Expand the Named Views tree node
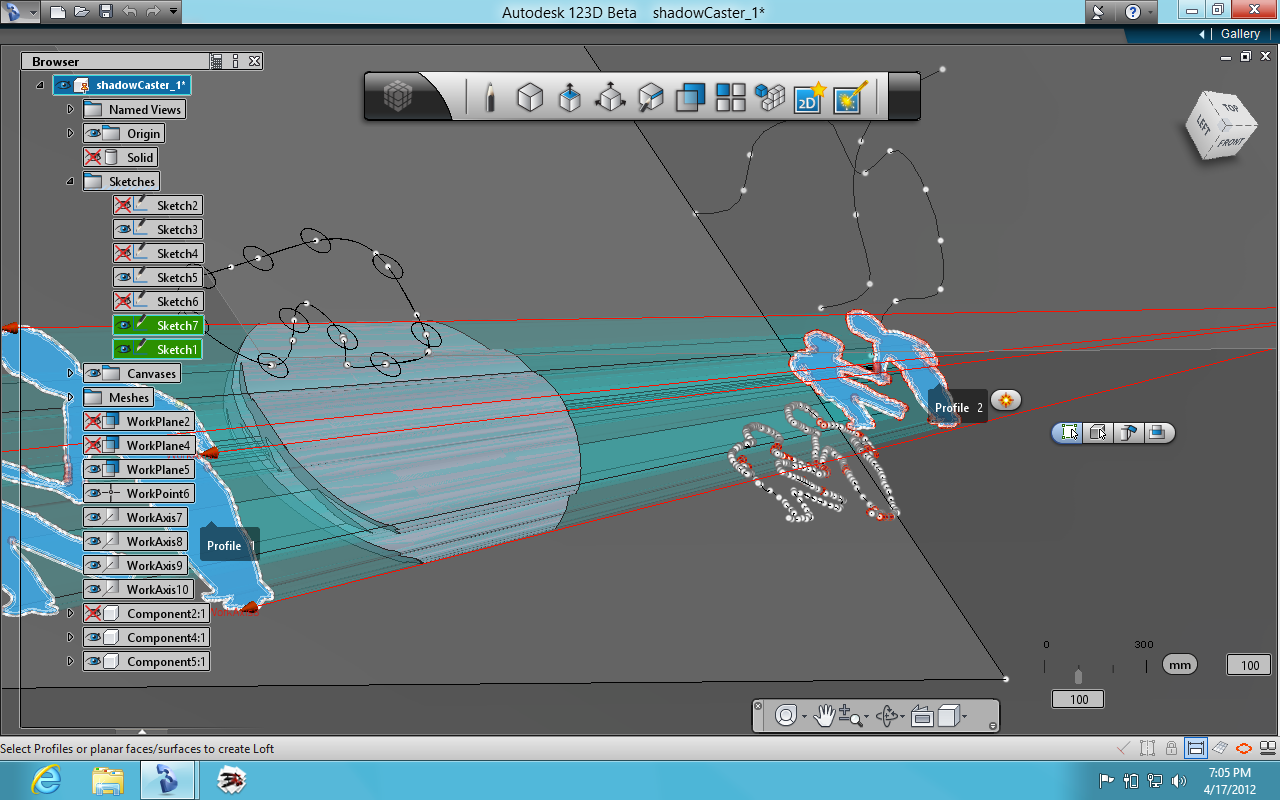Screen dimensions: 1280x800 click(70, 109)
